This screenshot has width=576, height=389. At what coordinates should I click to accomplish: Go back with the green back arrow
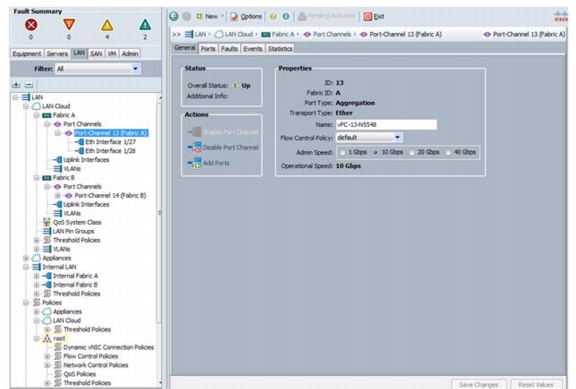point(174,16)
